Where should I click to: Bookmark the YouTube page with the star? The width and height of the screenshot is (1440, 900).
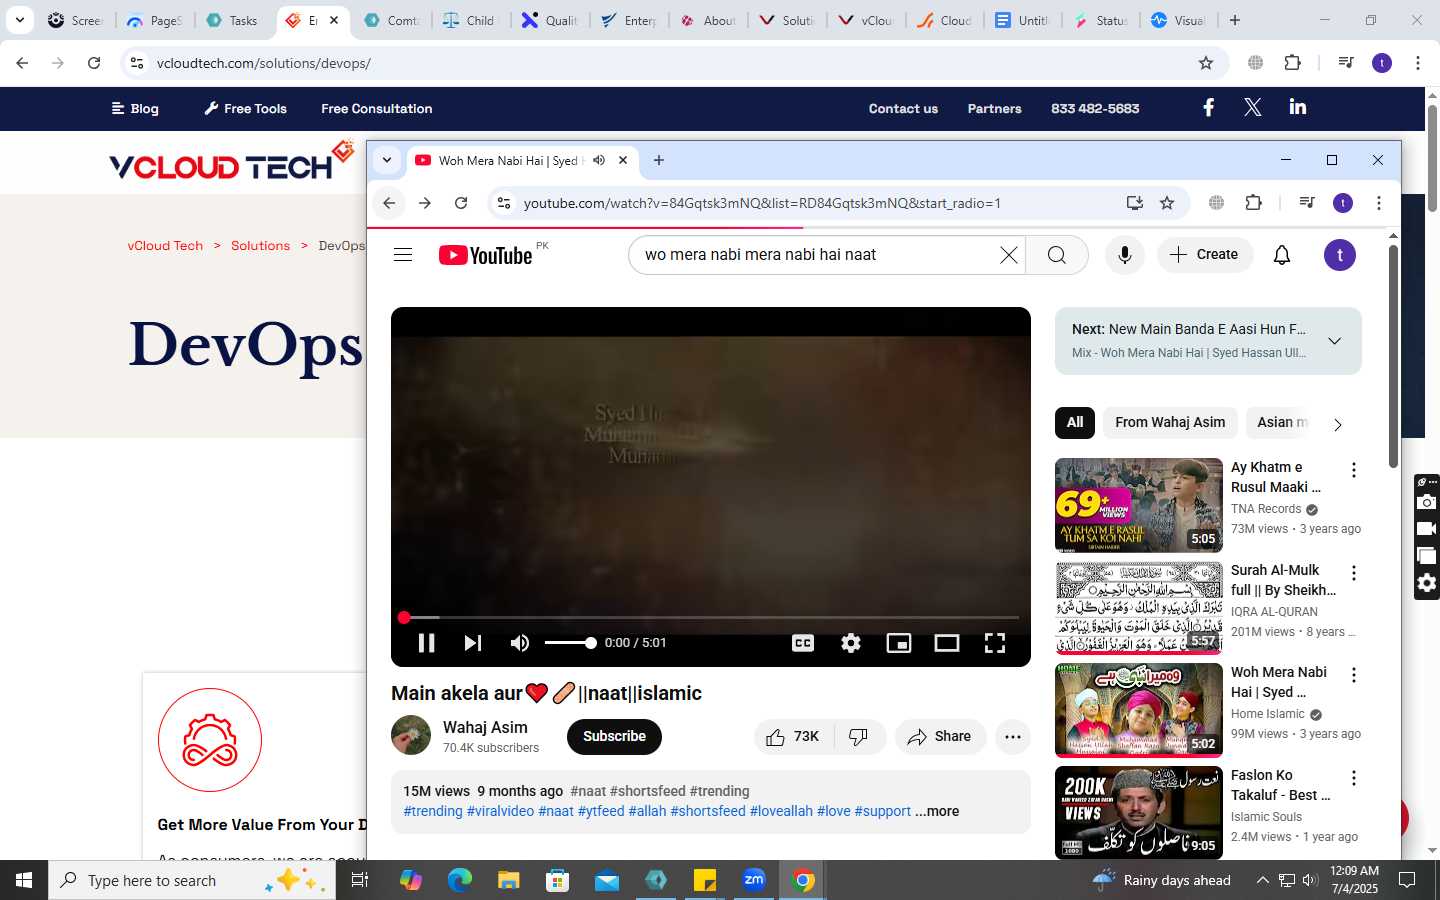(x=1167, y=203)
